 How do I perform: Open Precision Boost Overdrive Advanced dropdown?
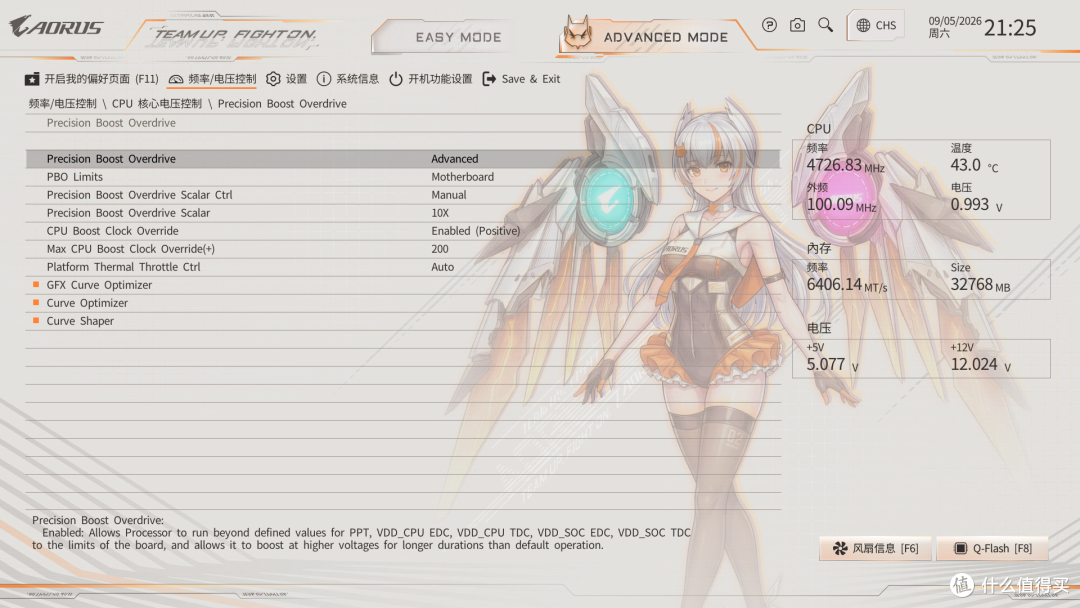pyautogui.click(x=455, y=158)
